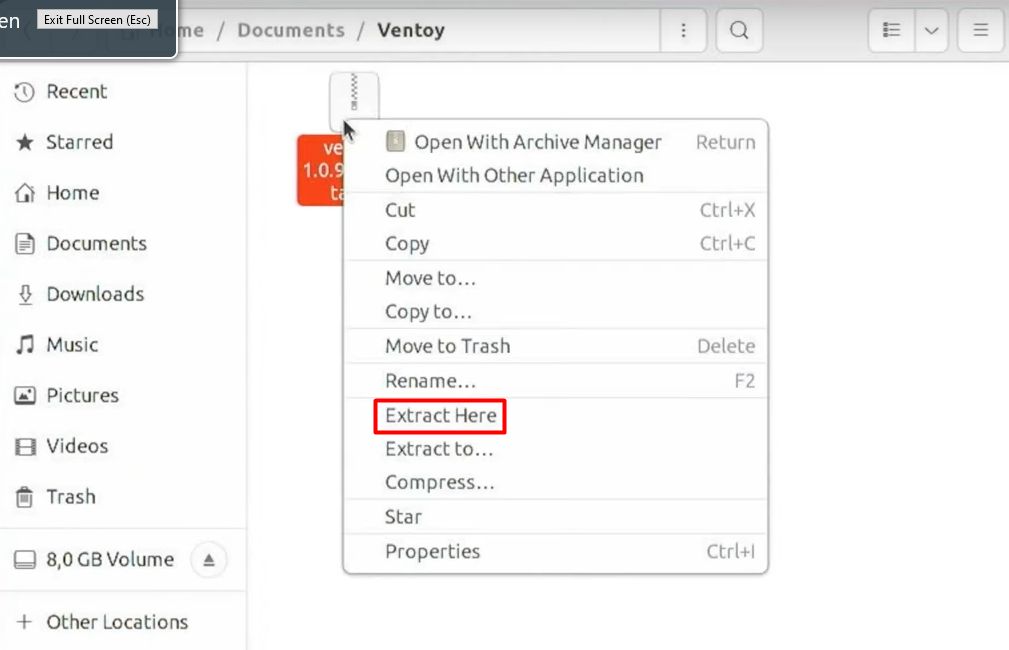Open the hamburger menu in the toolbar

click(x=979, y=30)
